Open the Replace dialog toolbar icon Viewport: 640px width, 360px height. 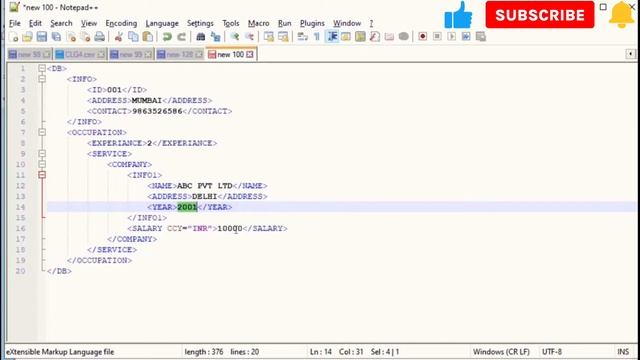[x=215, y=37]
